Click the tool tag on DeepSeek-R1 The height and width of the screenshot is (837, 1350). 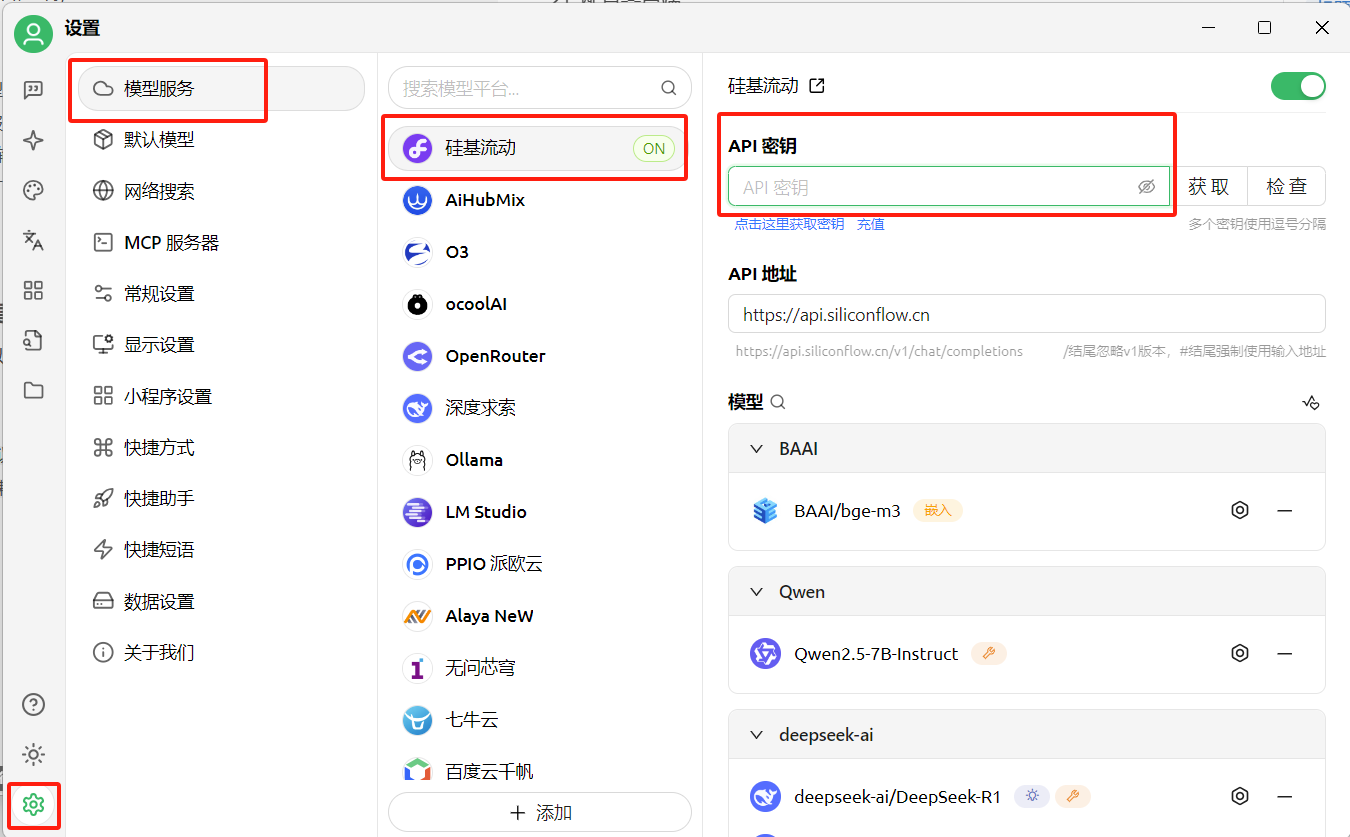pos(1073,796)
